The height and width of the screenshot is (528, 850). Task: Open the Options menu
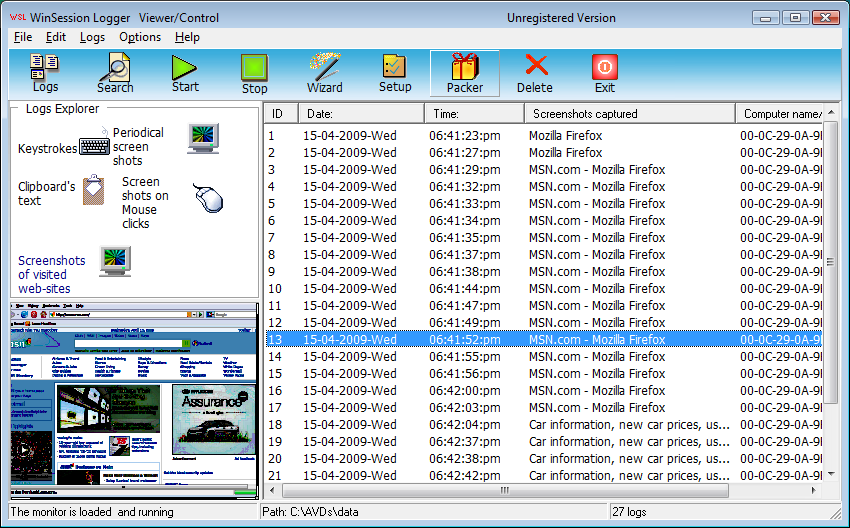click(x=140, y=37)
